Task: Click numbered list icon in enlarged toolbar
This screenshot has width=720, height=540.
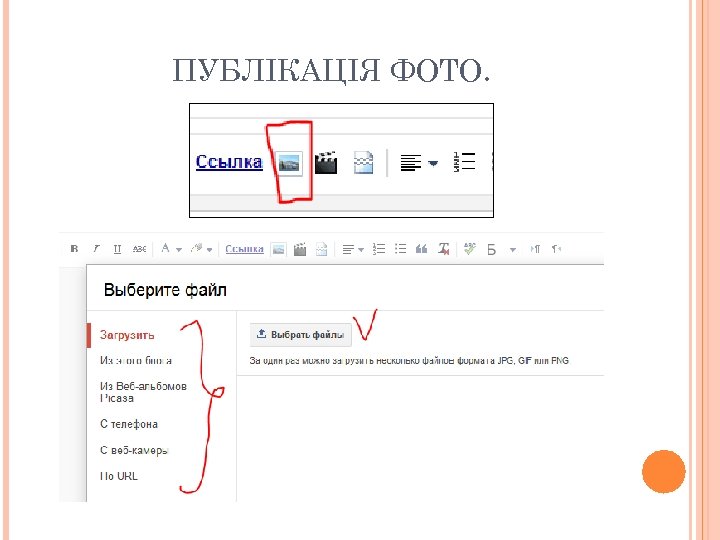Action: (464, 162)
